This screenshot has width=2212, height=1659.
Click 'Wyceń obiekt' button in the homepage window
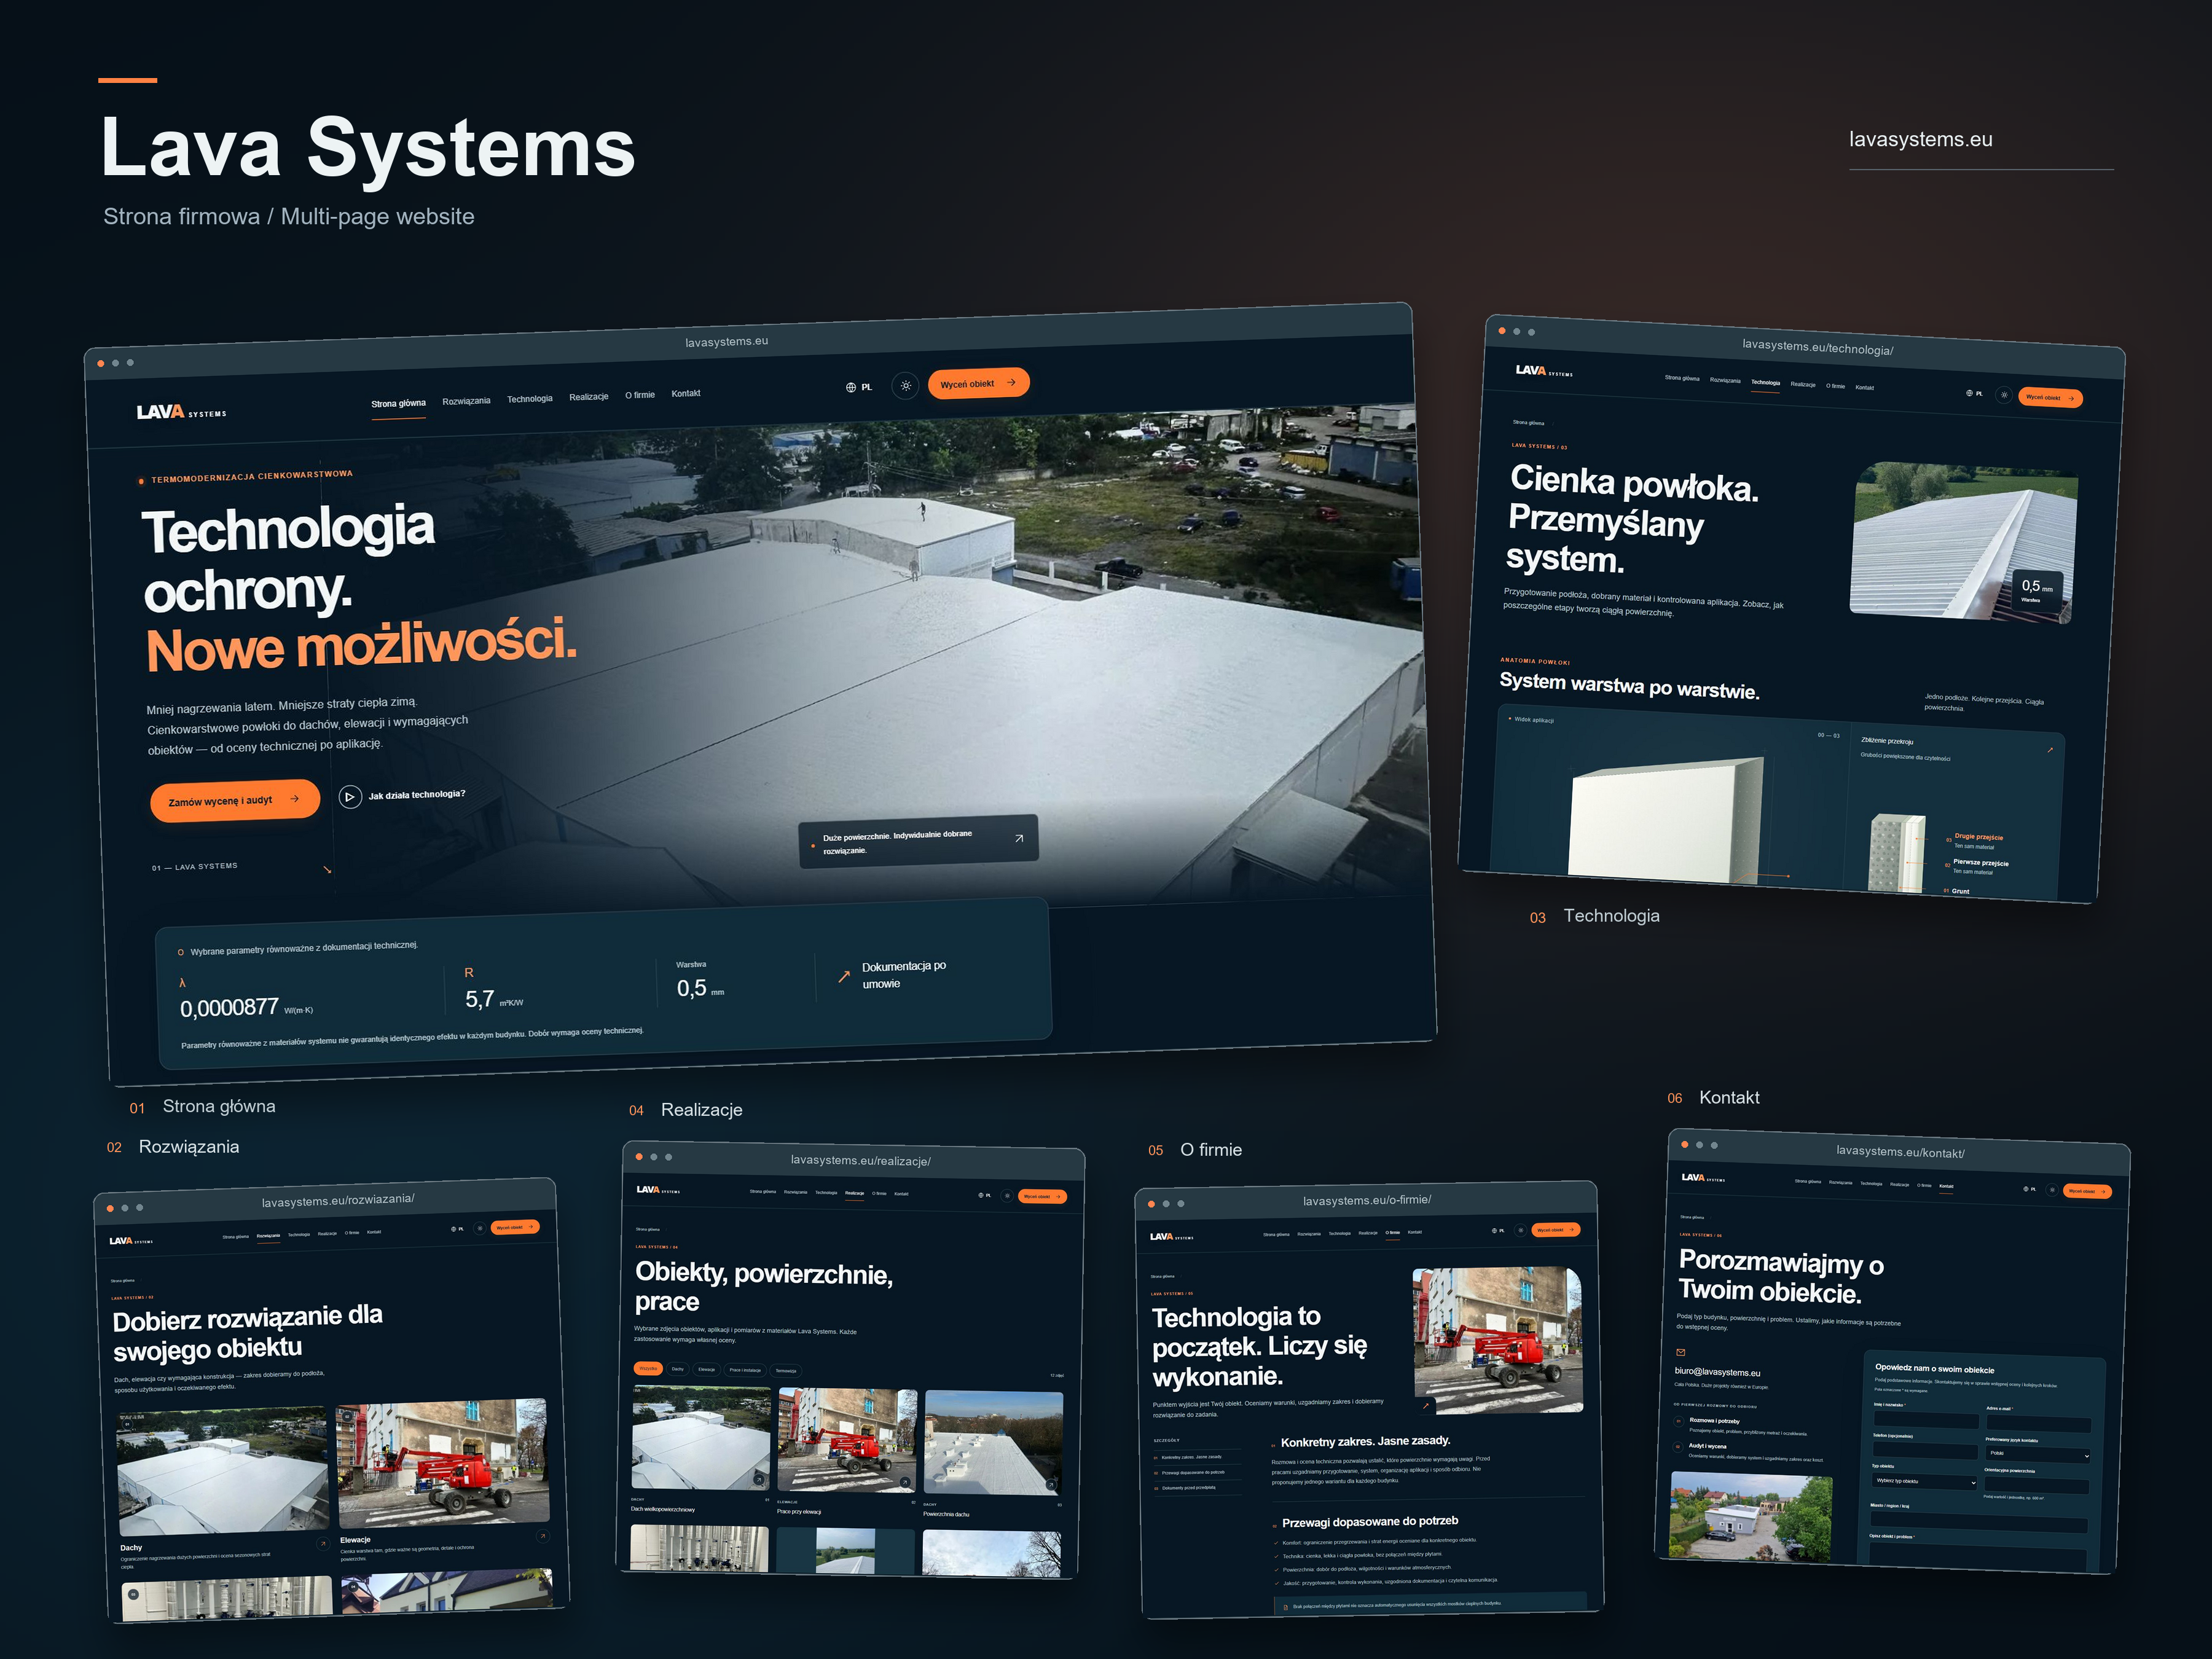(x=978, y=384)
